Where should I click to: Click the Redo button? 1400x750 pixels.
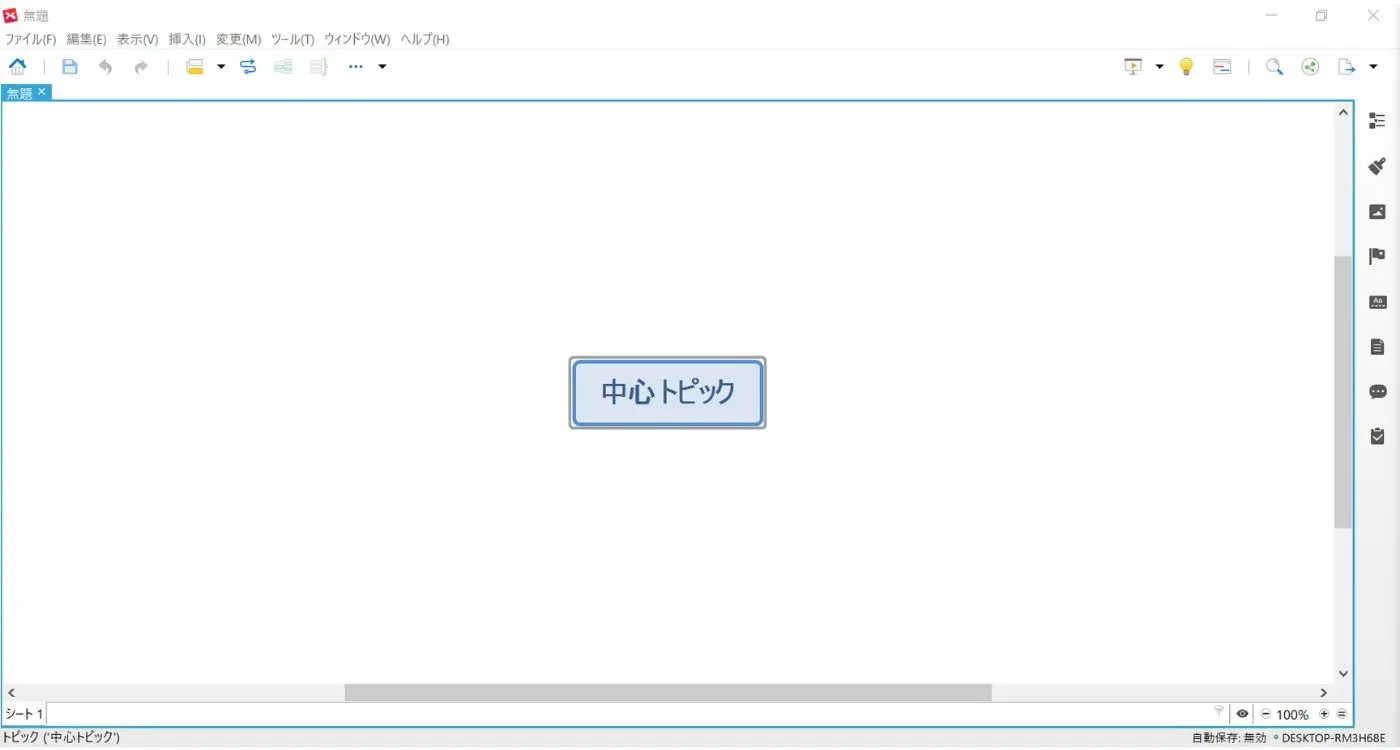(x=140, y=66)
